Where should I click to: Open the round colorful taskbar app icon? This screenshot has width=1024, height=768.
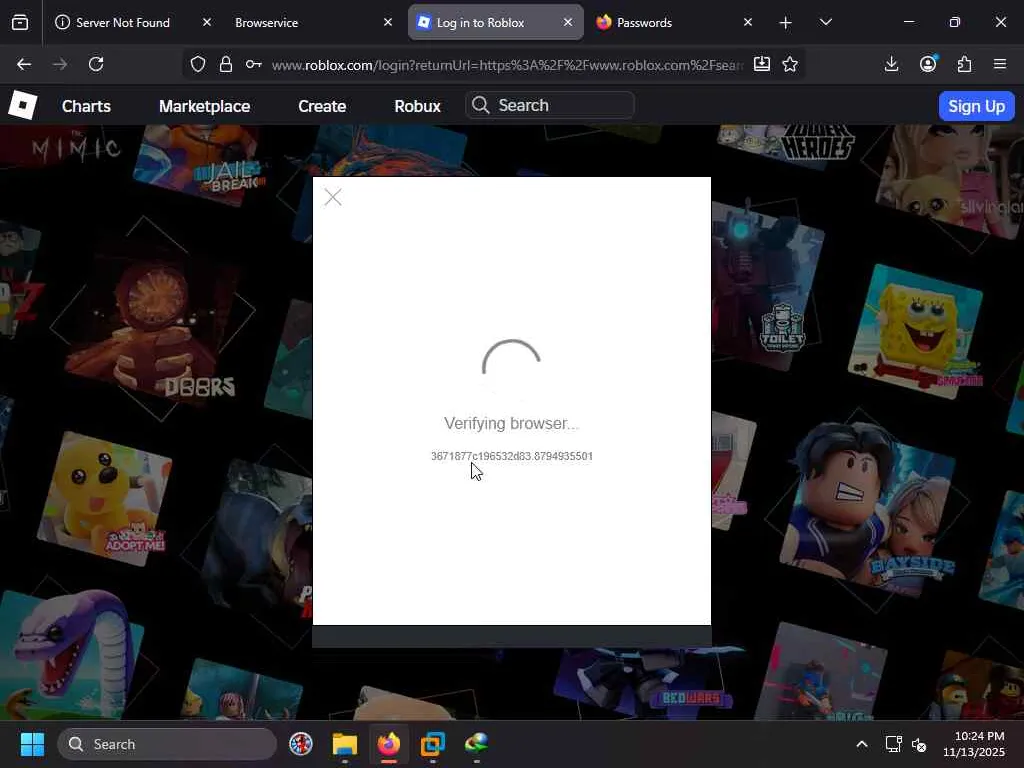[301, 744]
